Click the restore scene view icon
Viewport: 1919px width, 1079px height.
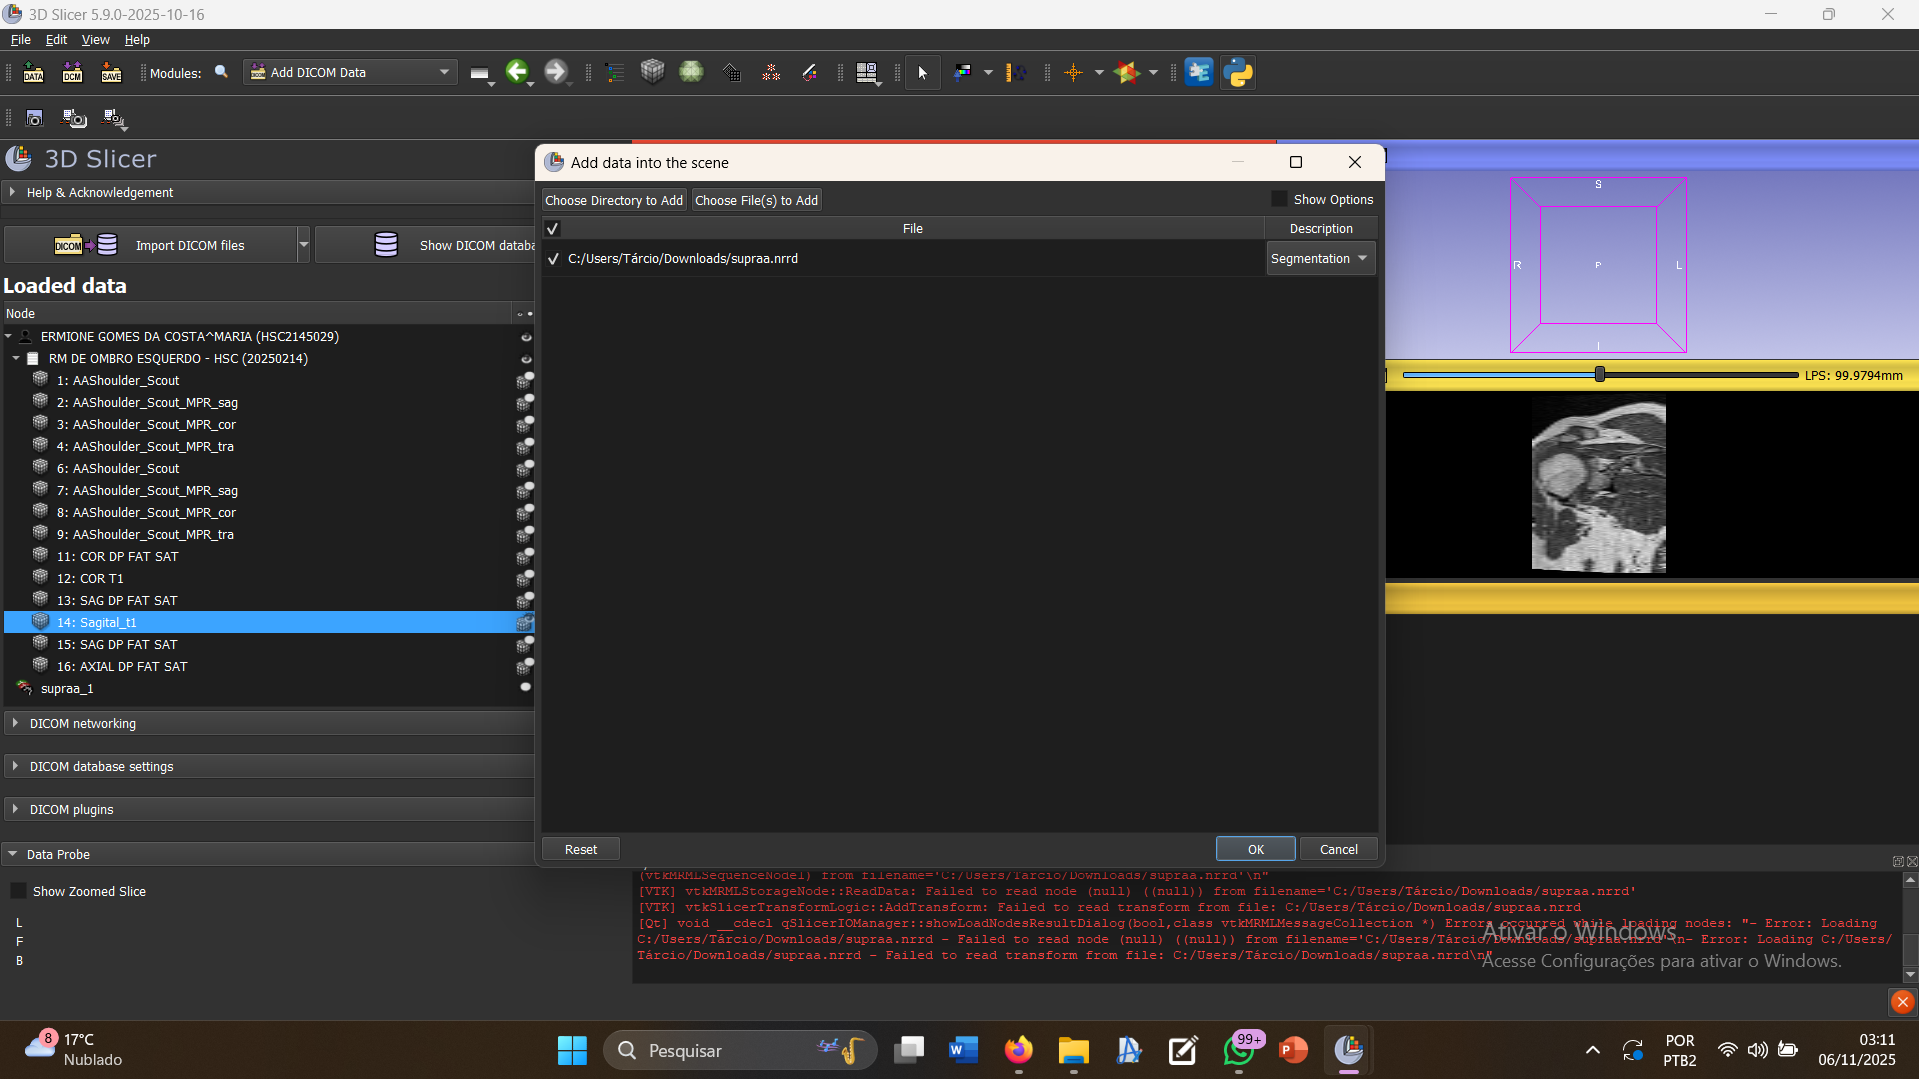tap(114, 119)
